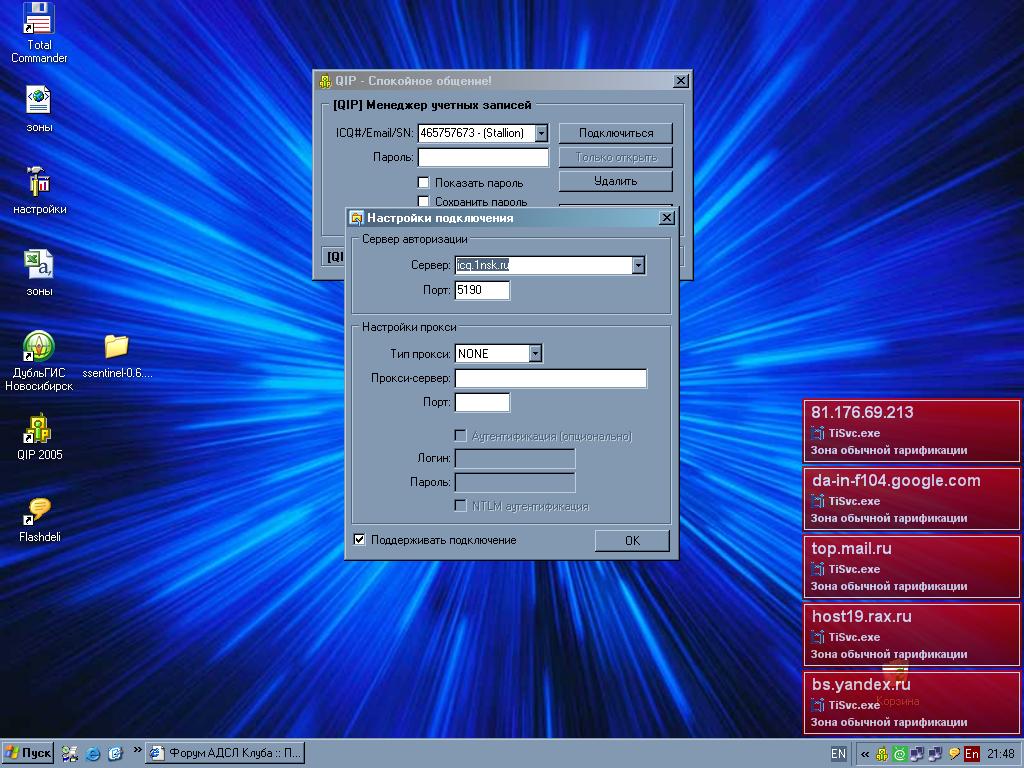1024x768 pixels.
Task: Open the Пуск start menu
Action: tap(28, 753)
